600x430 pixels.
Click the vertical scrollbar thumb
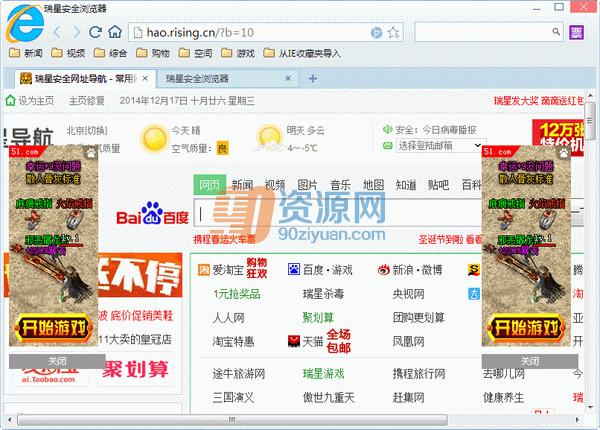pyautogui.click(x=589, y=121)
